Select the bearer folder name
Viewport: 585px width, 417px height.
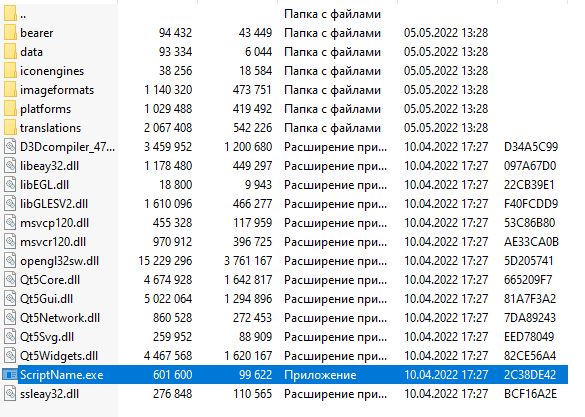click(37, 33)
